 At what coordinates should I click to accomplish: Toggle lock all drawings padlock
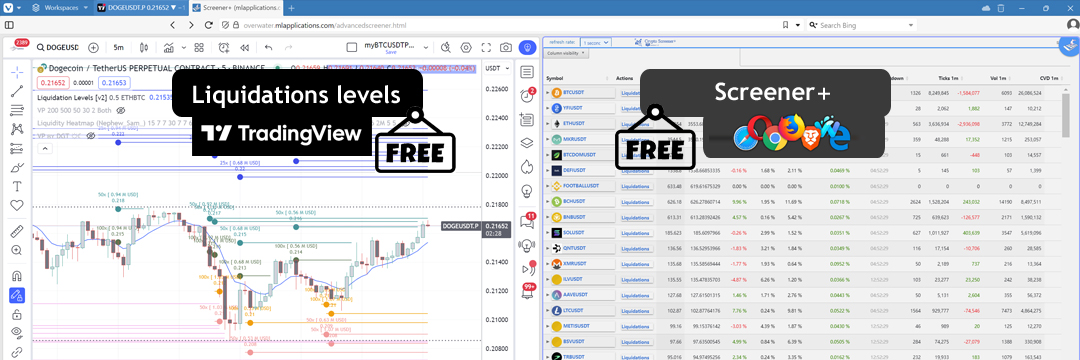tap(17, 315)
